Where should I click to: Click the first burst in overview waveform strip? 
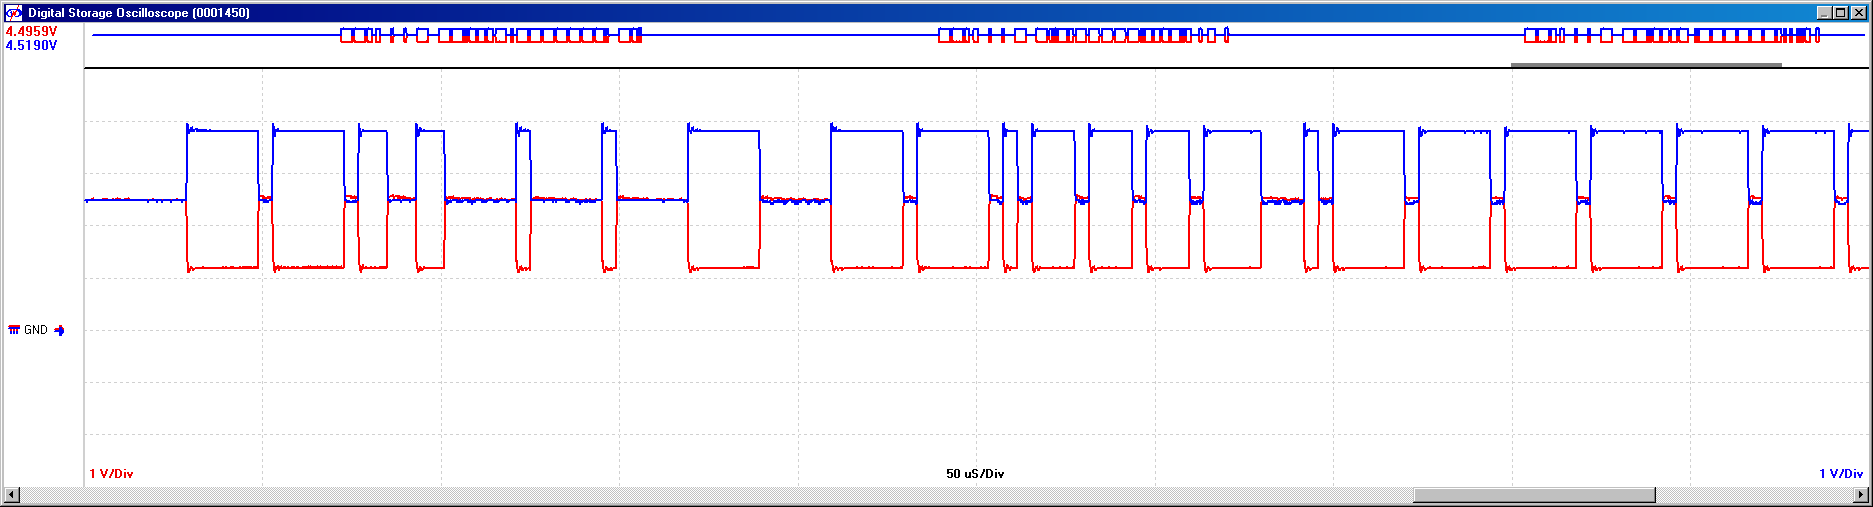[x=491, y=35]
